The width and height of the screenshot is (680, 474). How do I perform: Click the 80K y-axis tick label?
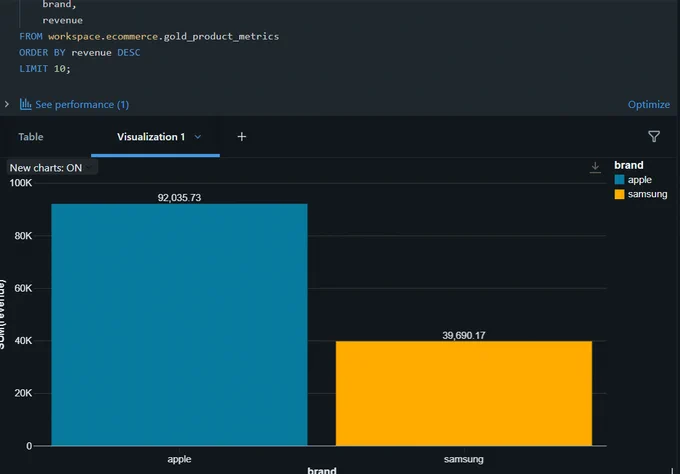[23, 236]
